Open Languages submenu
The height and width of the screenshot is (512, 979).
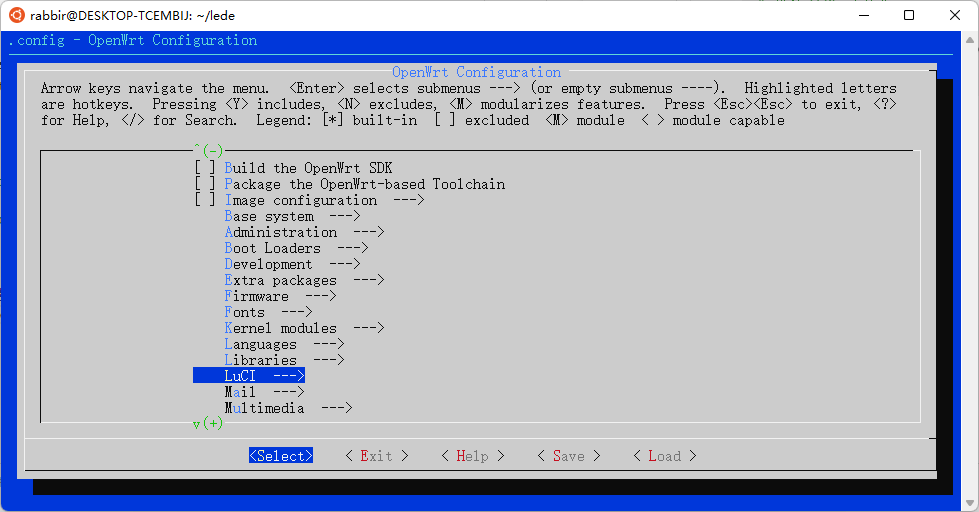[284, 344]
